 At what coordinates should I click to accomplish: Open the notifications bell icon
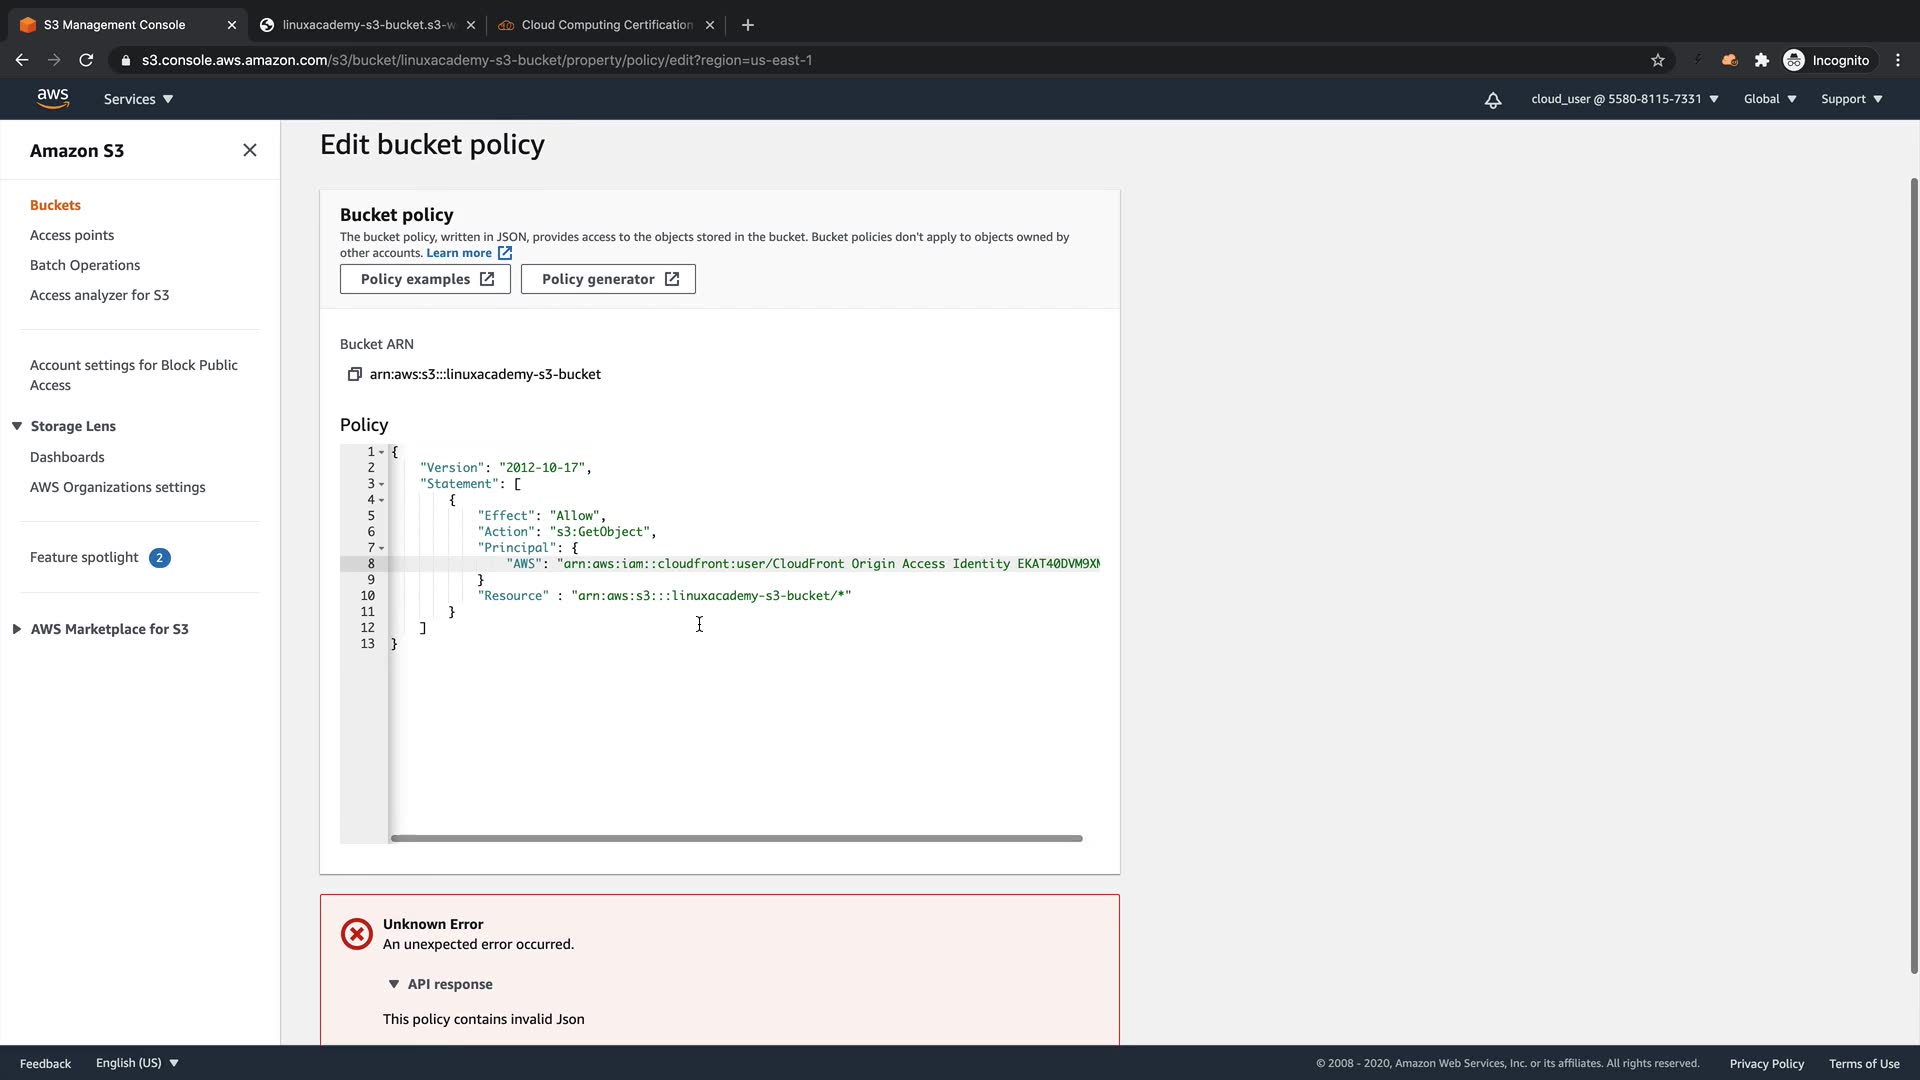coord(1492,99)
